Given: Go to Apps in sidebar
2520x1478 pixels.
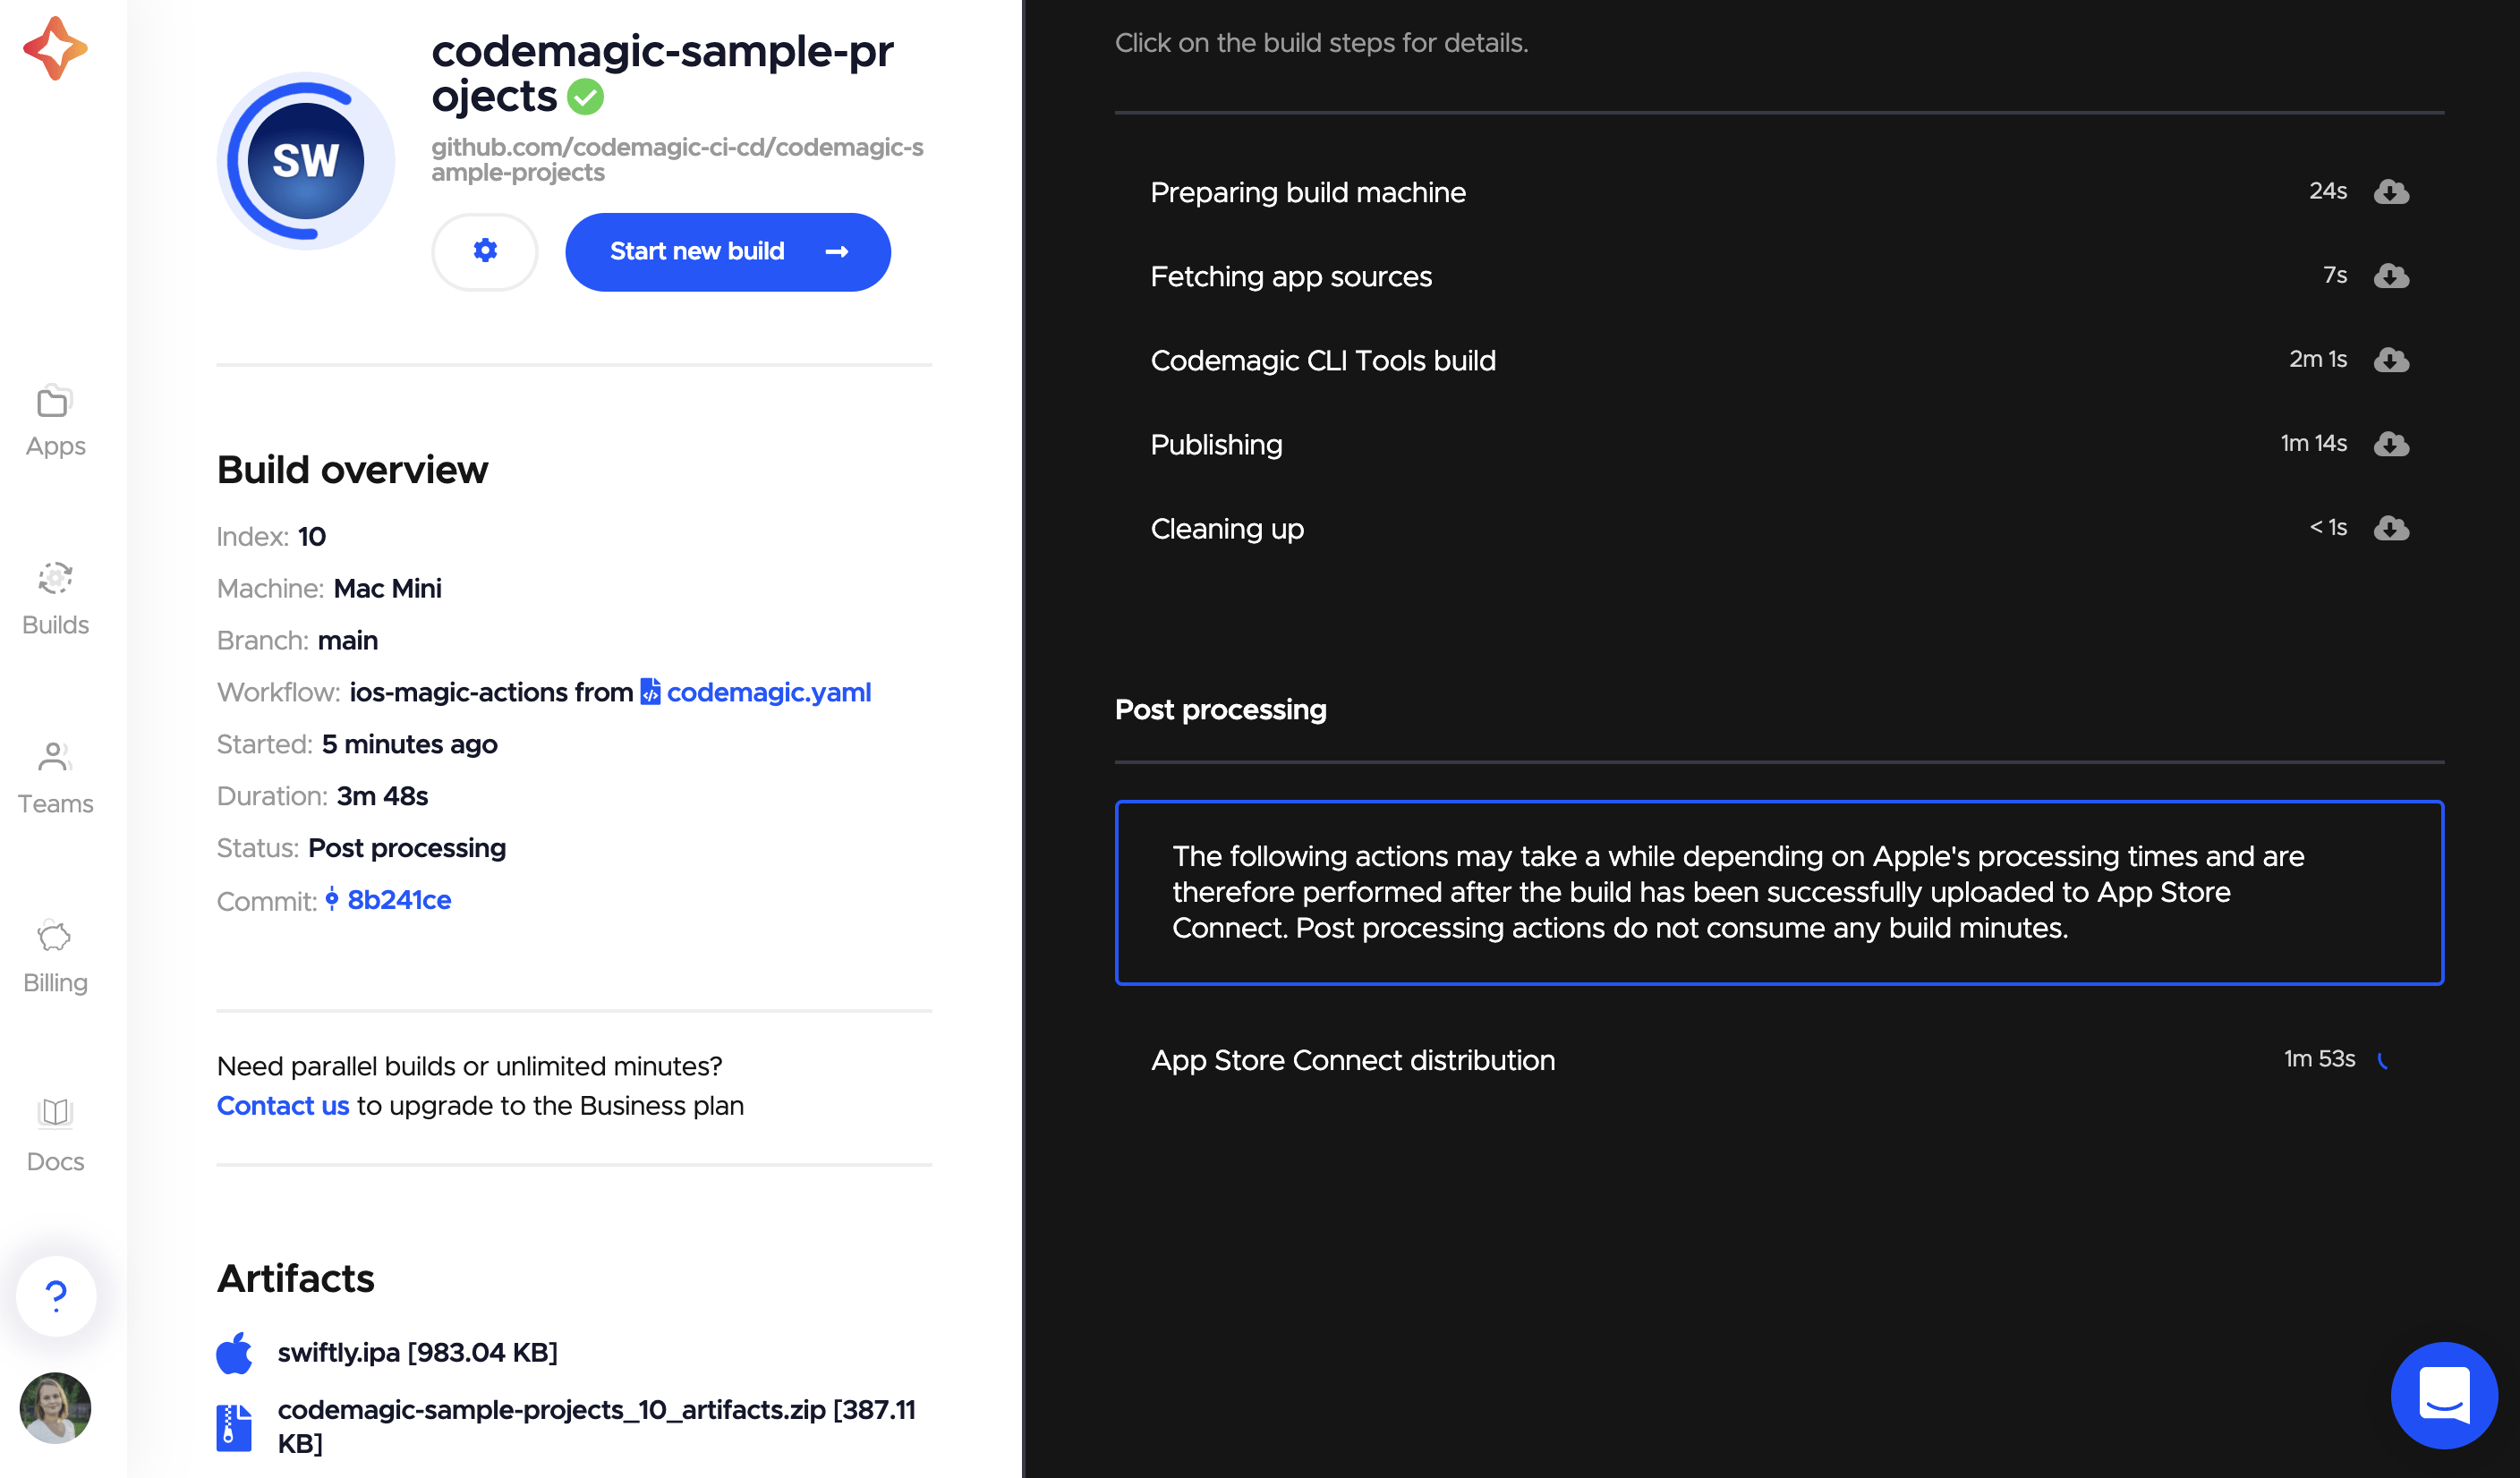Looking at the screenshot, I should (55, 421).
